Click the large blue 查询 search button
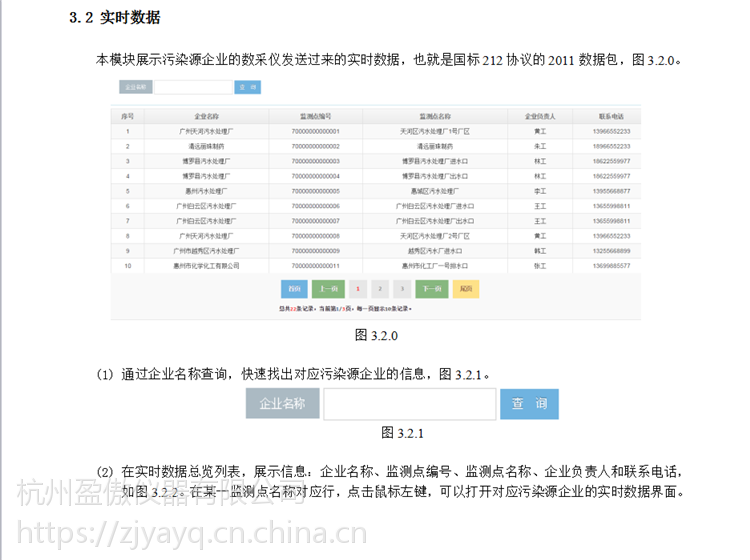The image size is (750, 560). pos(529,404)
